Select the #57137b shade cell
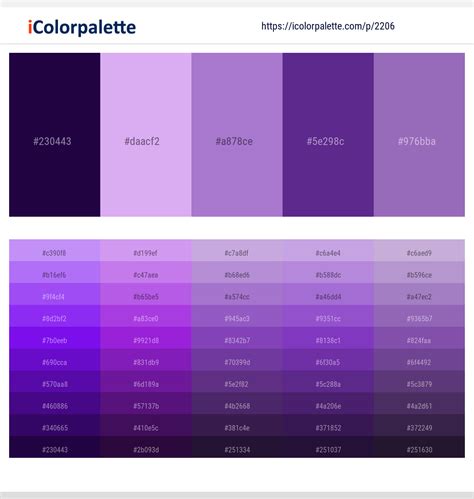This screenshot has height=499, width=474. [x=146, y=403]
